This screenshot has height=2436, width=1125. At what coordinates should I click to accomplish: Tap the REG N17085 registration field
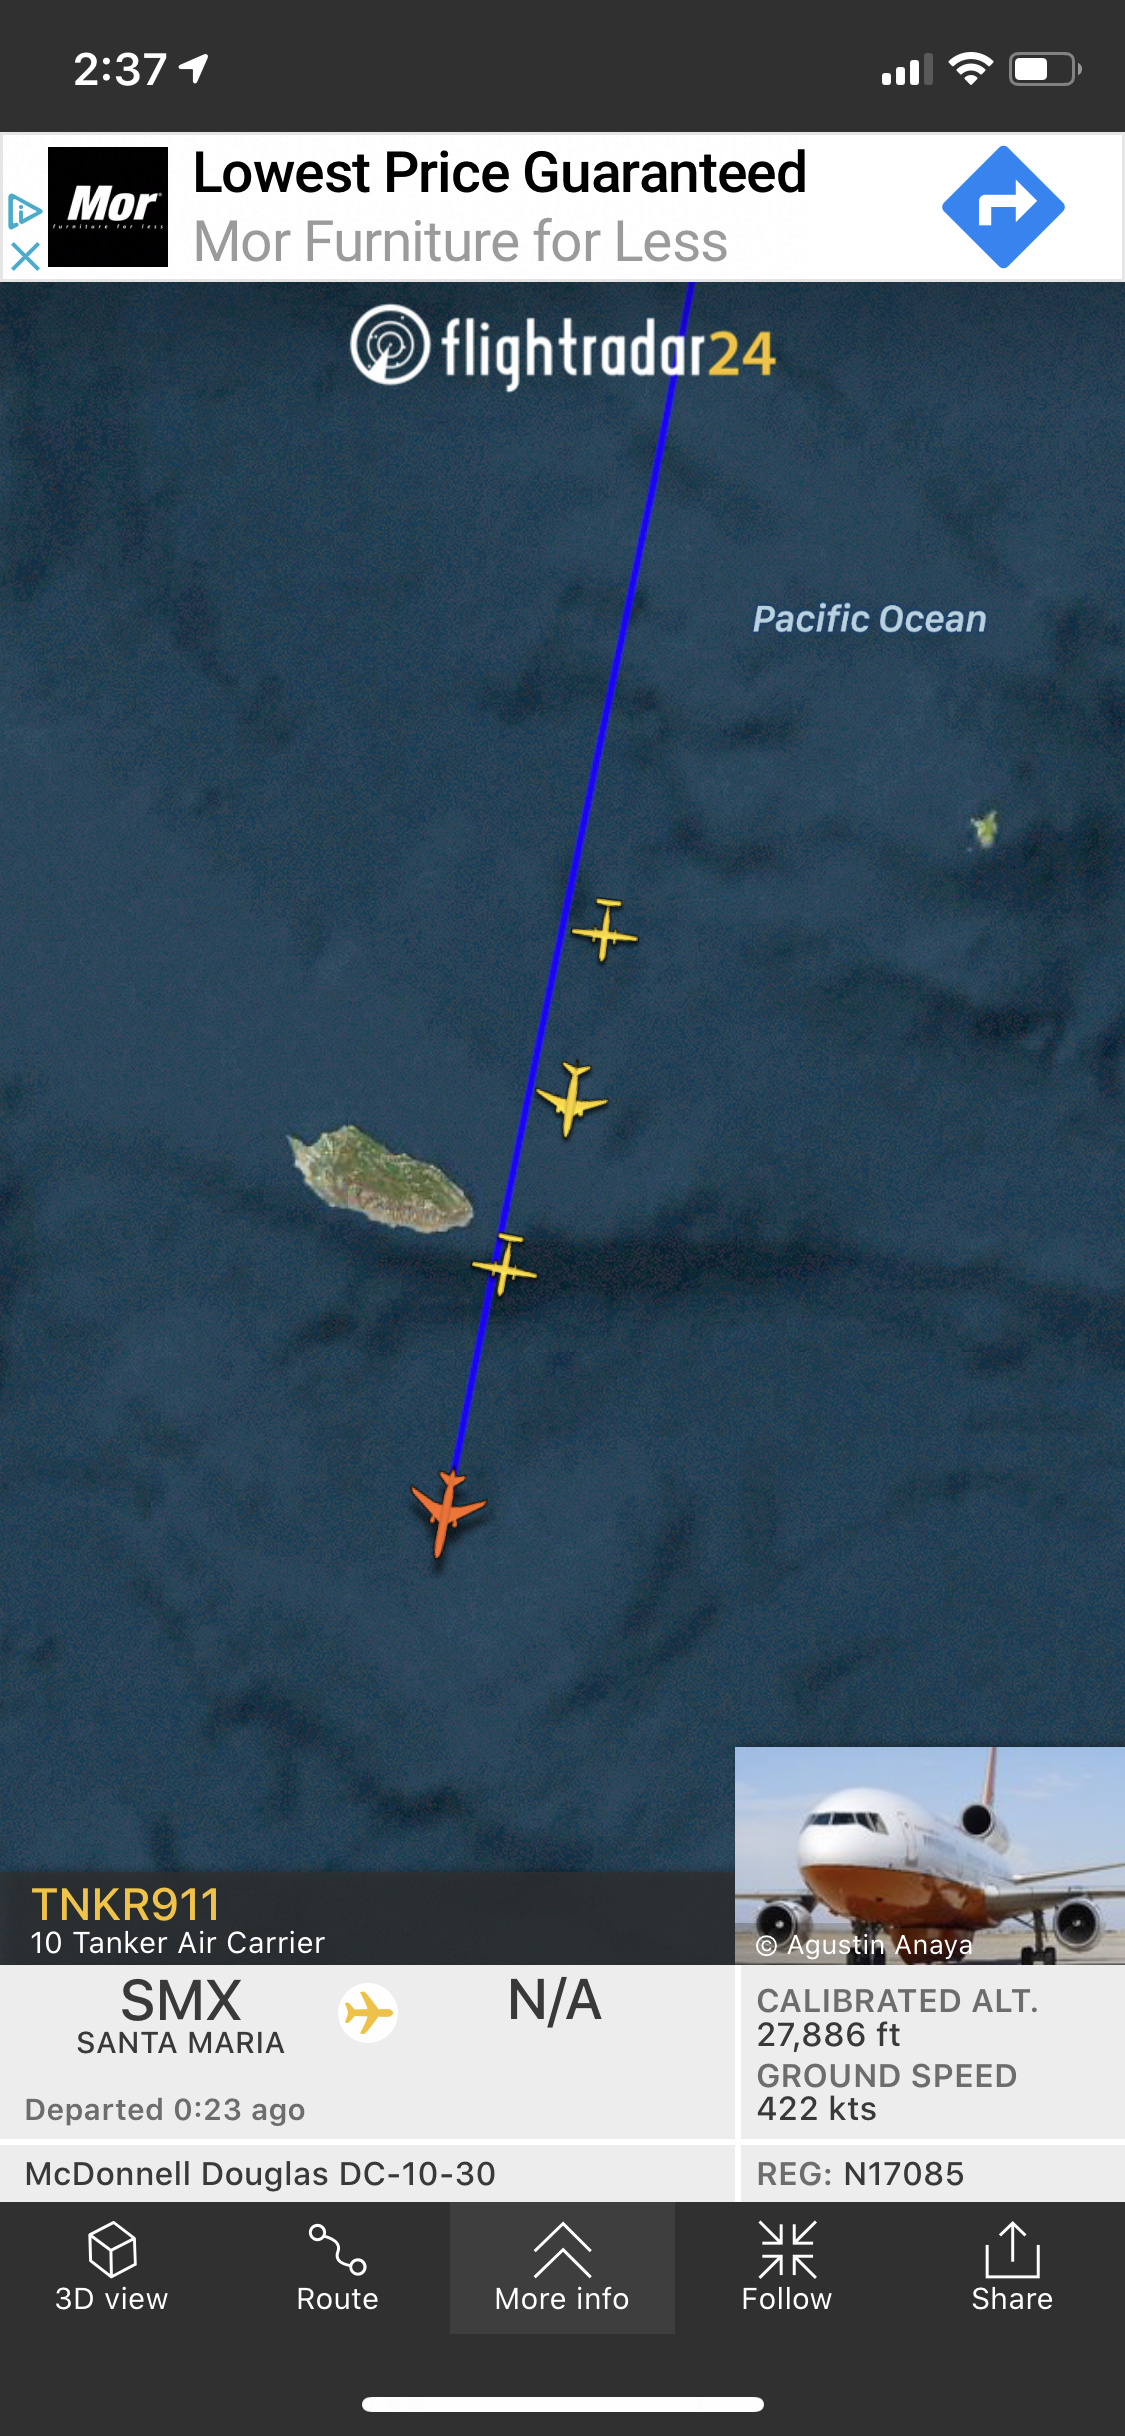(860, 2173)
